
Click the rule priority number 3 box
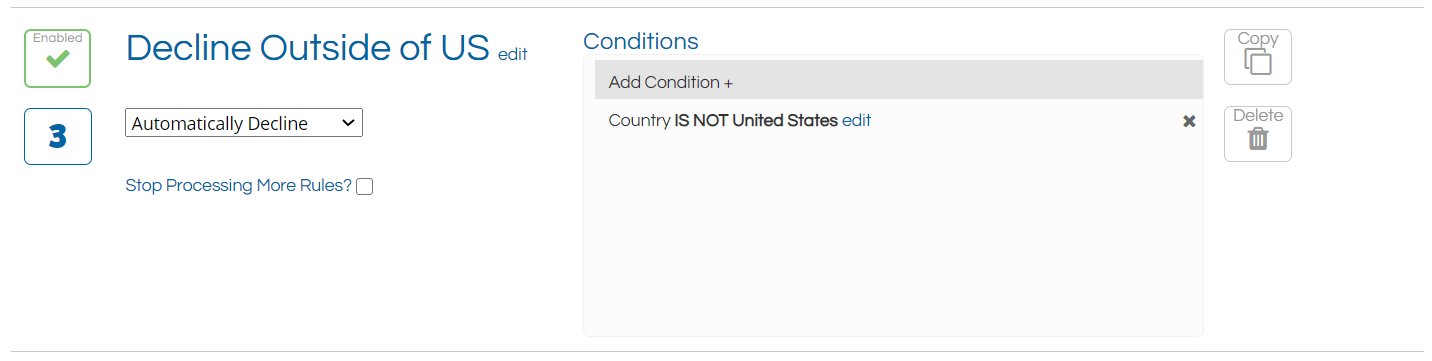pyautogui.click(x=58, y=136)
